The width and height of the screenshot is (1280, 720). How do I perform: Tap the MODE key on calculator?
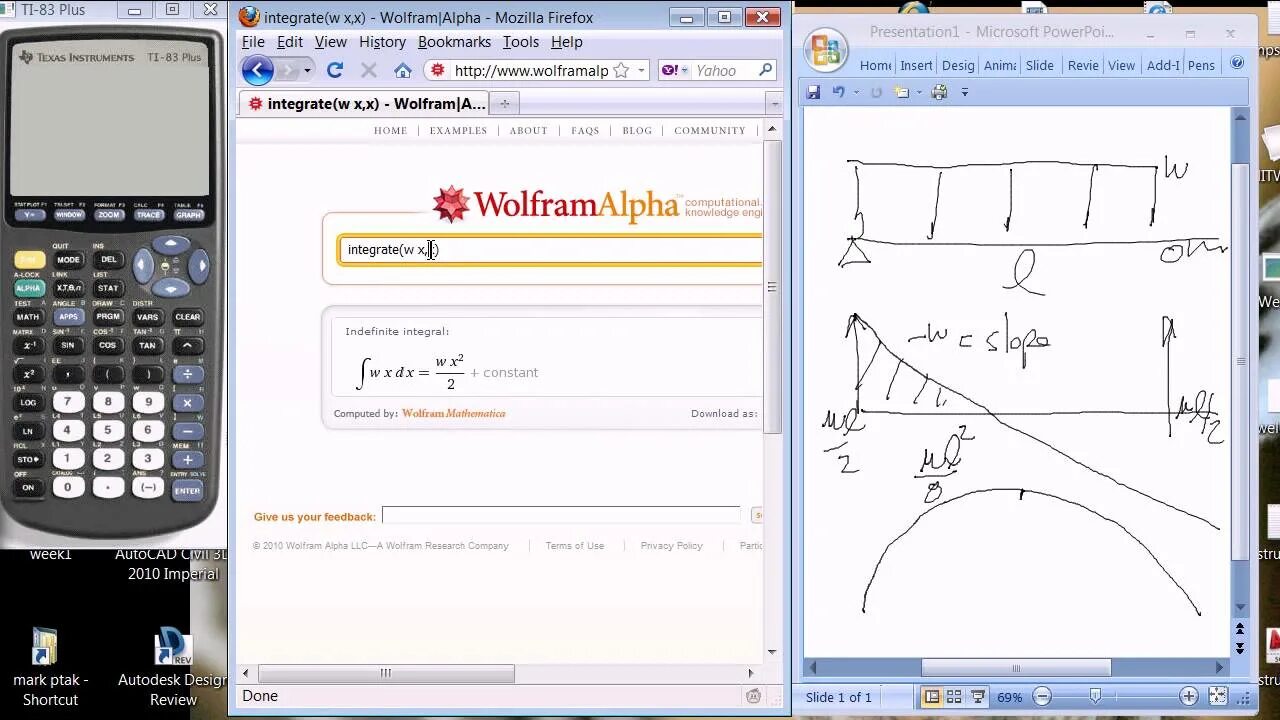coord(68,260)
